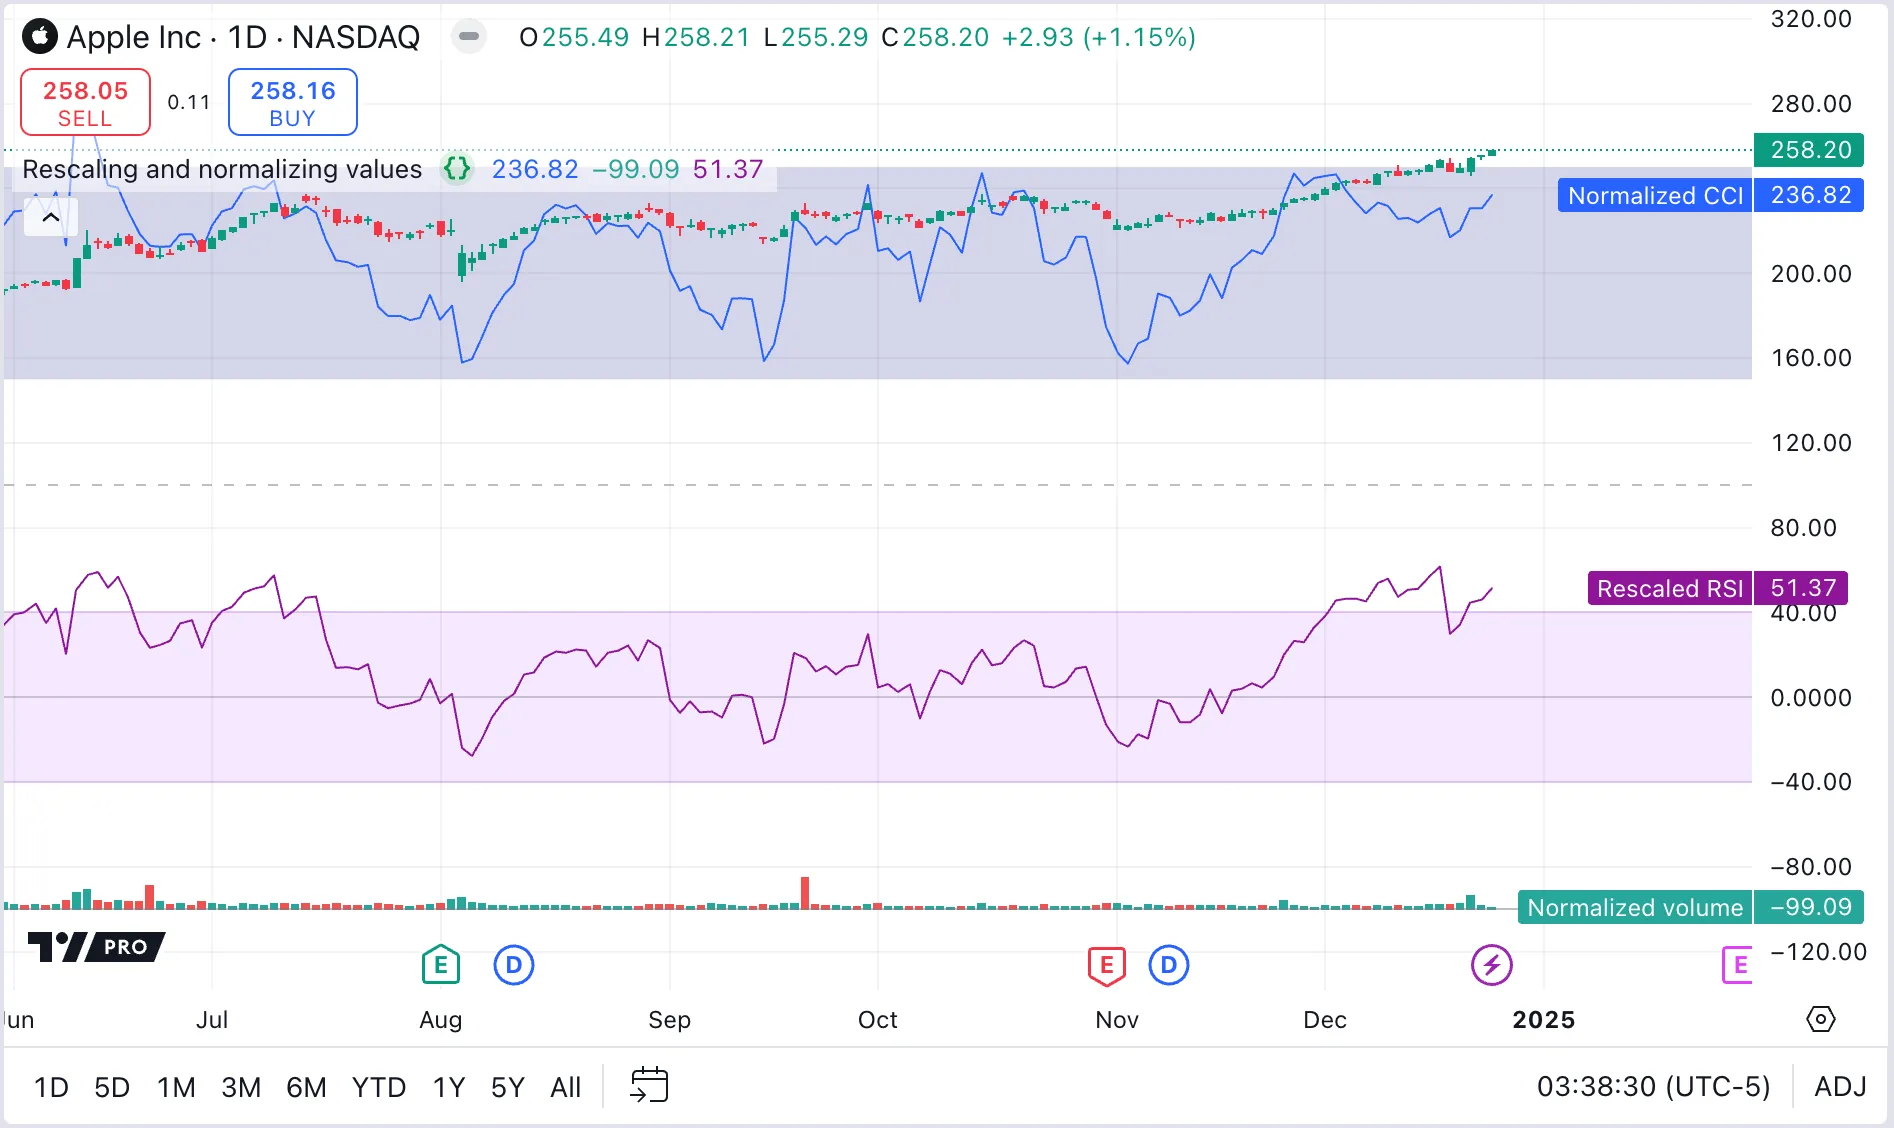Click the Apple logo symbol icon

40,37
